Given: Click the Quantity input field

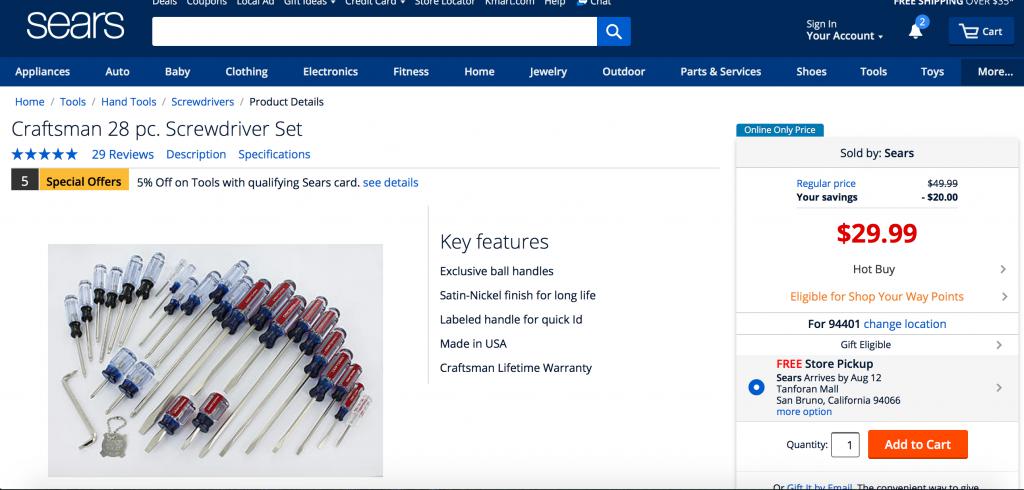Looking at the screenshot, I should click(846, 445).
